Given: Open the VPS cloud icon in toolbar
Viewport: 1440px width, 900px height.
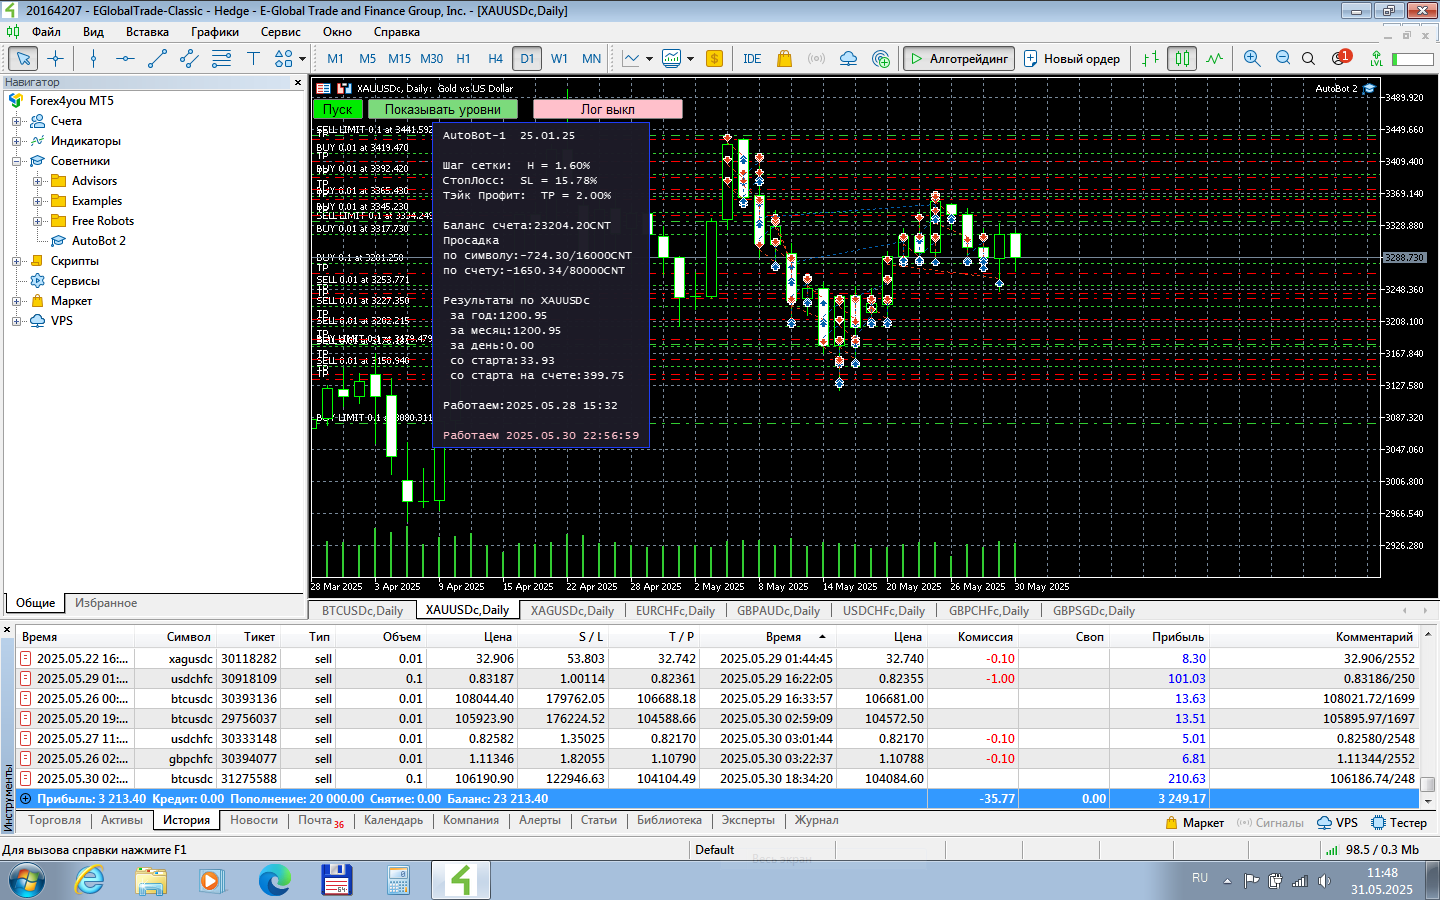Looking at the screenshot, I should (x=848, y=59).
